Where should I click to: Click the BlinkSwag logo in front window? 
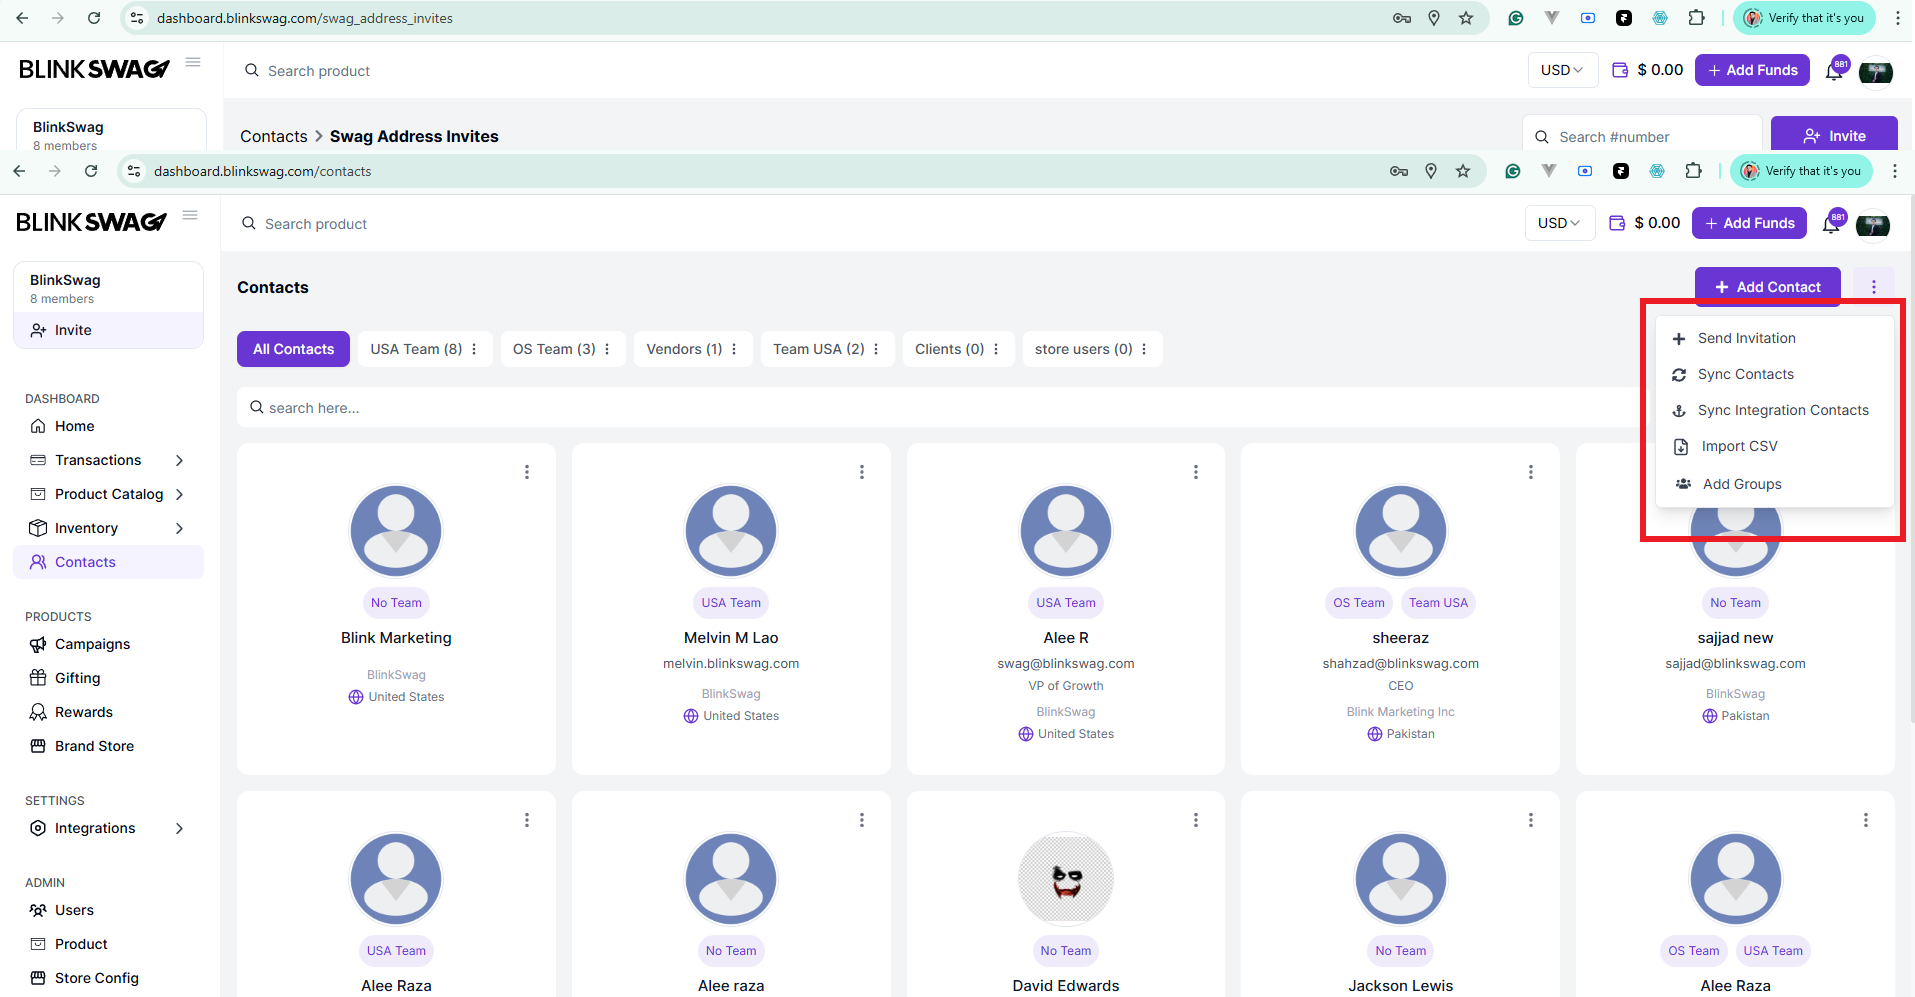(91, 222)
